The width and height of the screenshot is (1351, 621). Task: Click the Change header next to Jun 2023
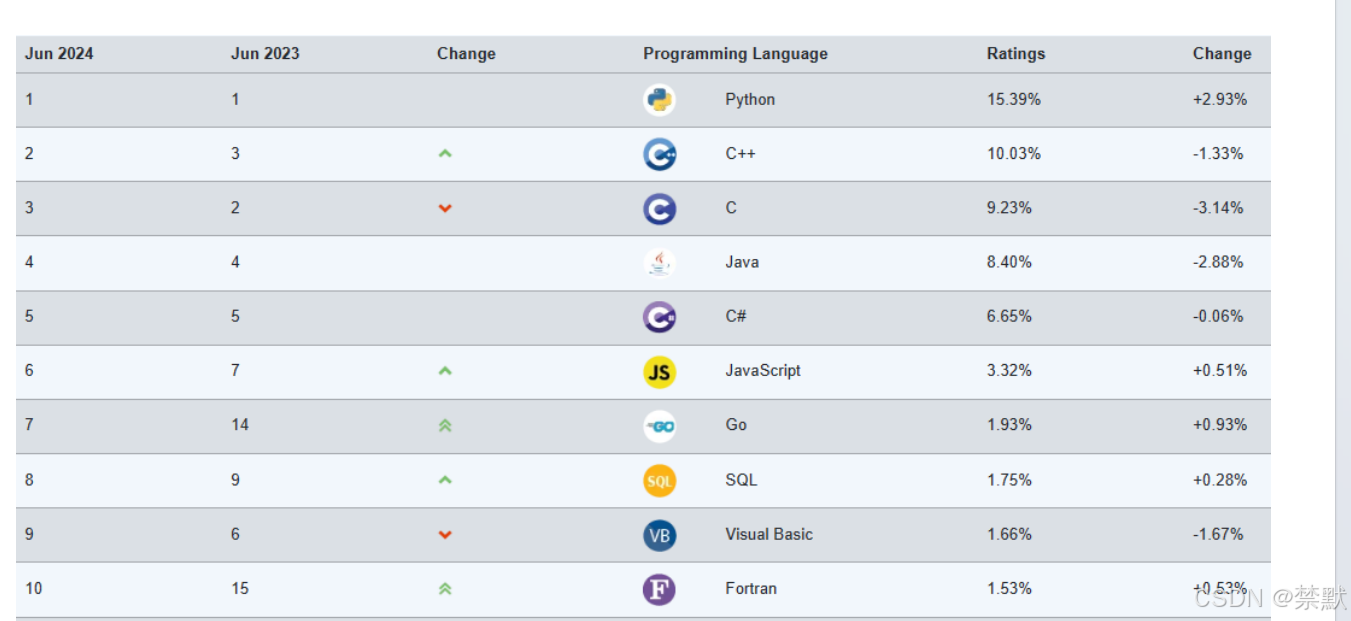pyautogui.click(x=466, y=54)
